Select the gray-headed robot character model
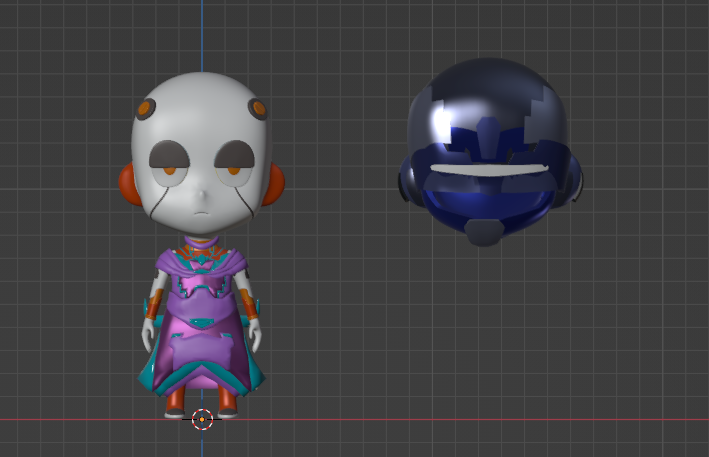The image size is (709, 457). 202,244
